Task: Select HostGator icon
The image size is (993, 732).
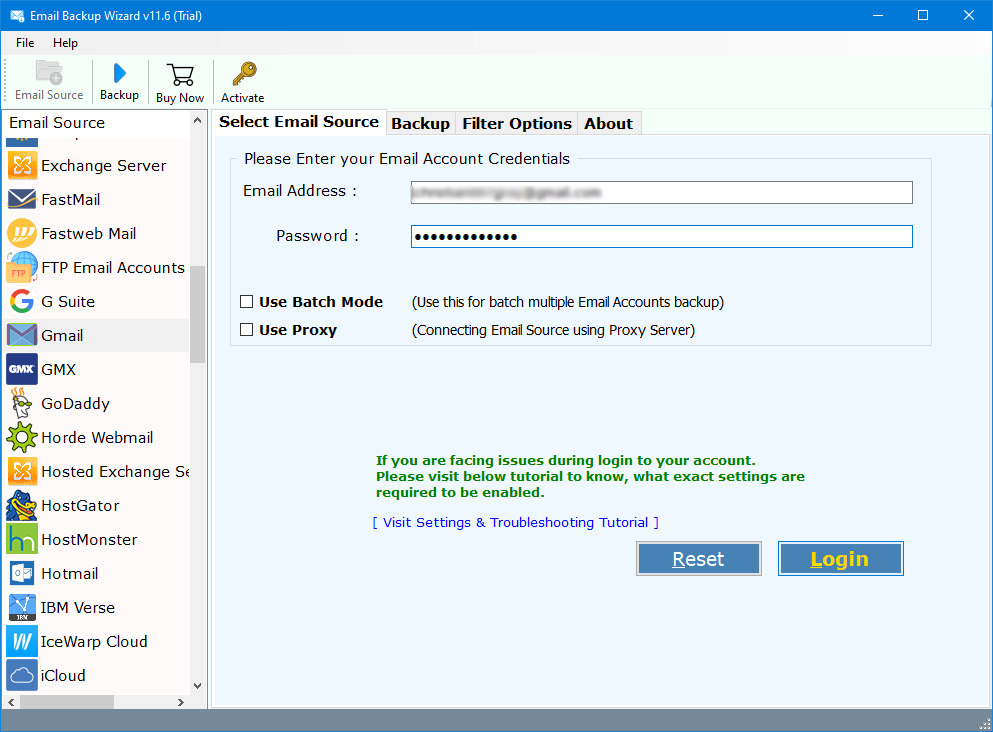Action: coord(22,505)
